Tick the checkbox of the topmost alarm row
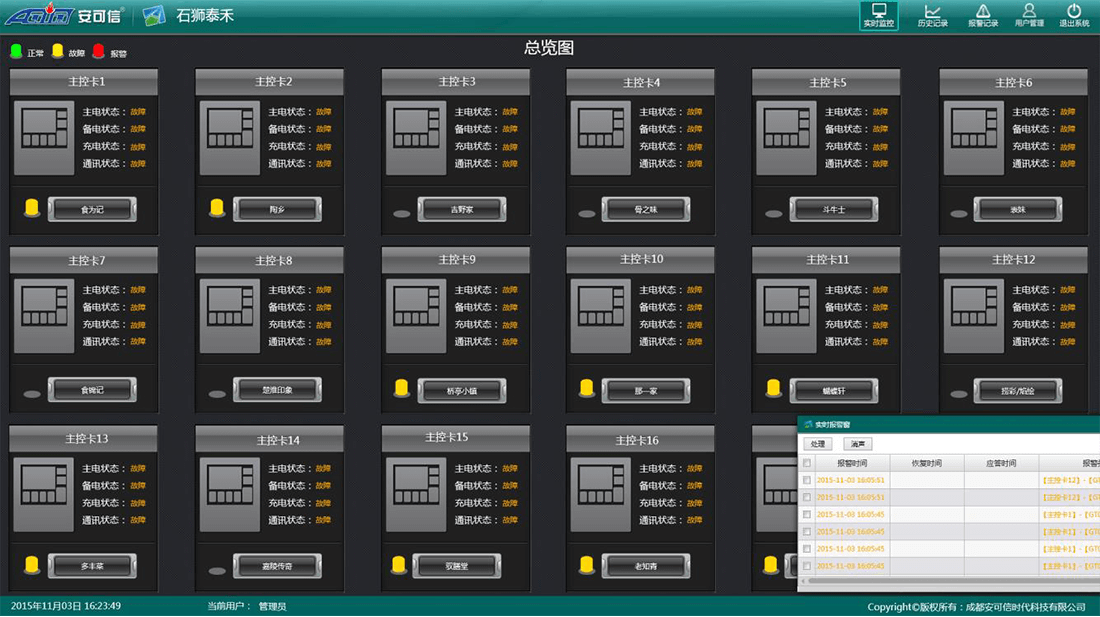 807,480
